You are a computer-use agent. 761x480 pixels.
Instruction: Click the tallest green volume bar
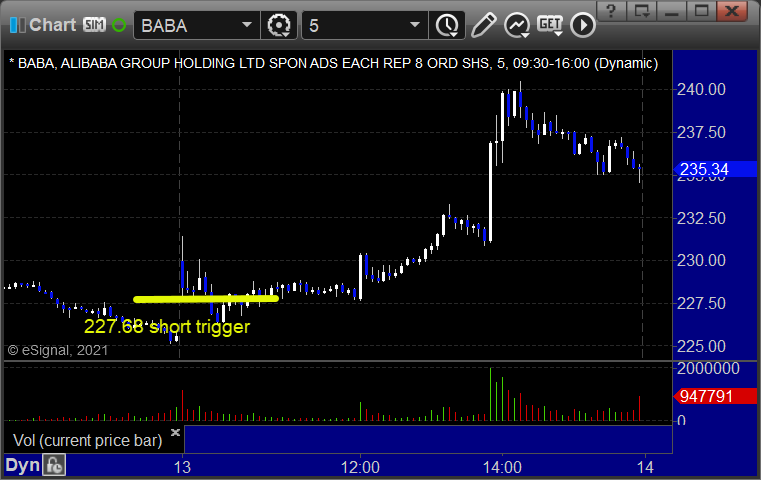pos(491,394)
